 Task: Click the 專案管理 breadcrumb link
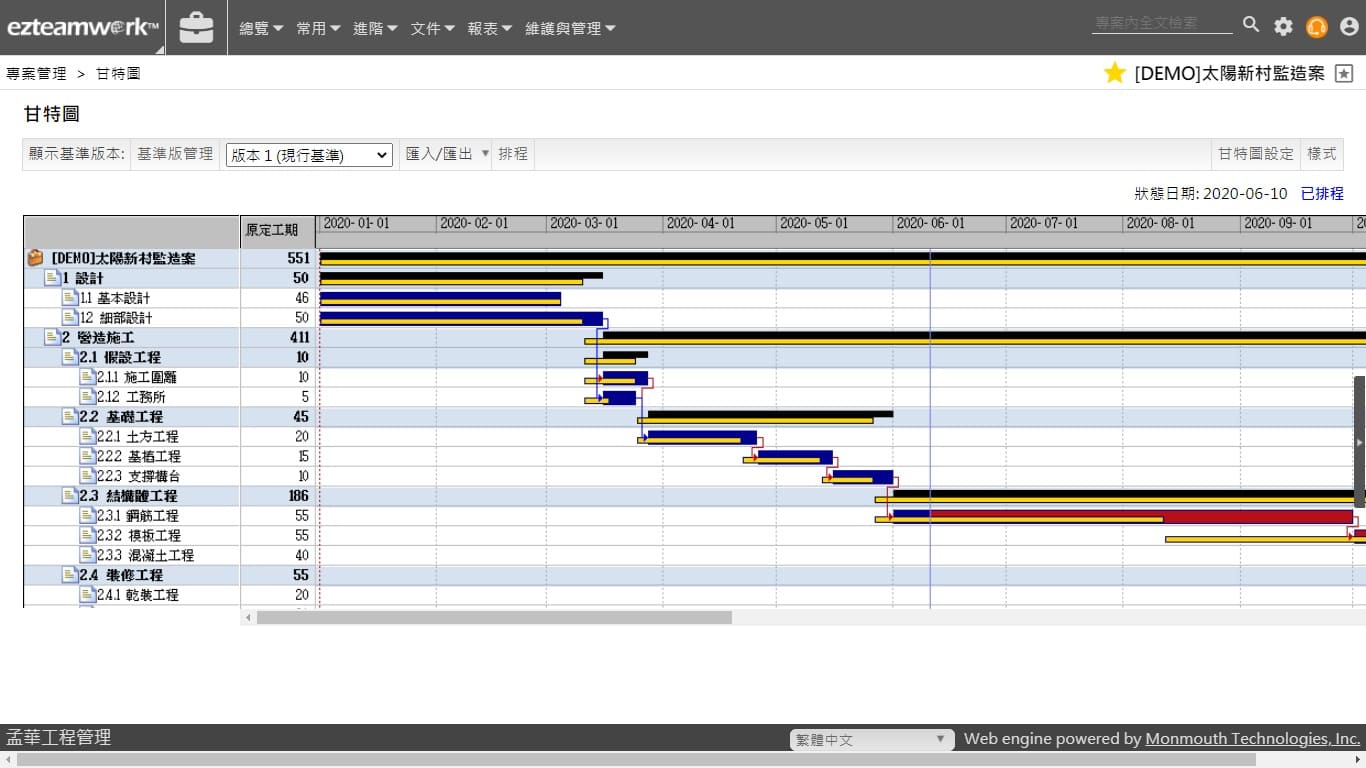click(x=36, y=74)
